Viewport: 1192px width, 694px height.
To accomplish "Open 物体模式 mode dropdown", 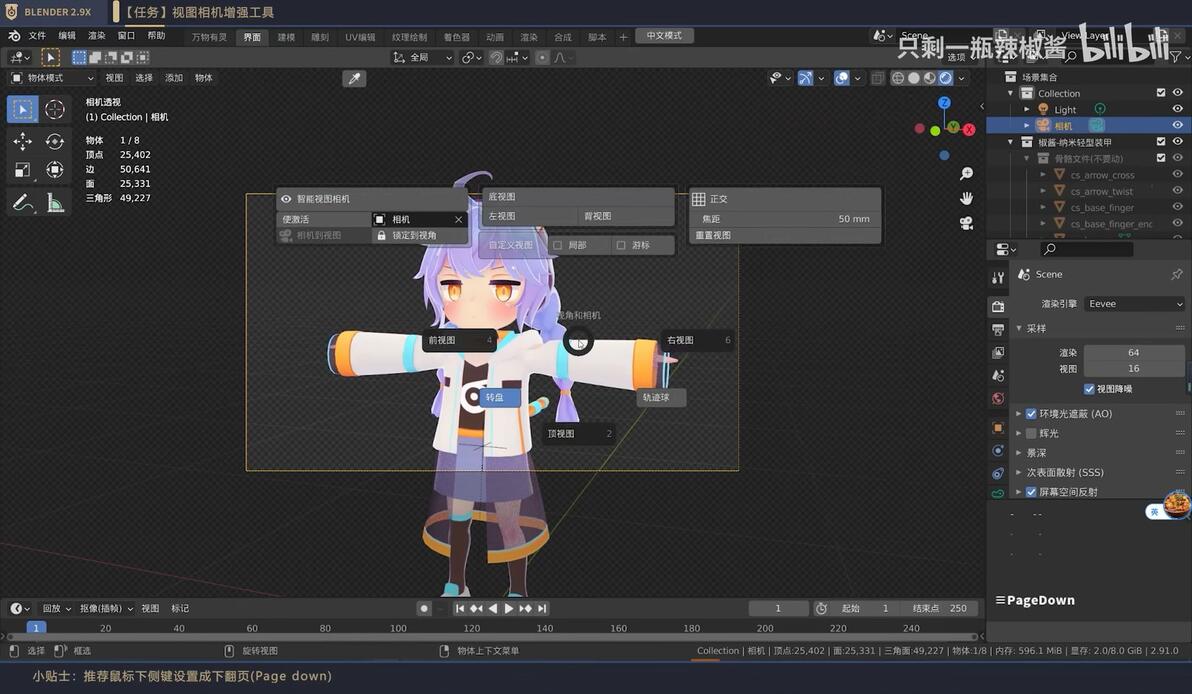I will tap(52, 78).
